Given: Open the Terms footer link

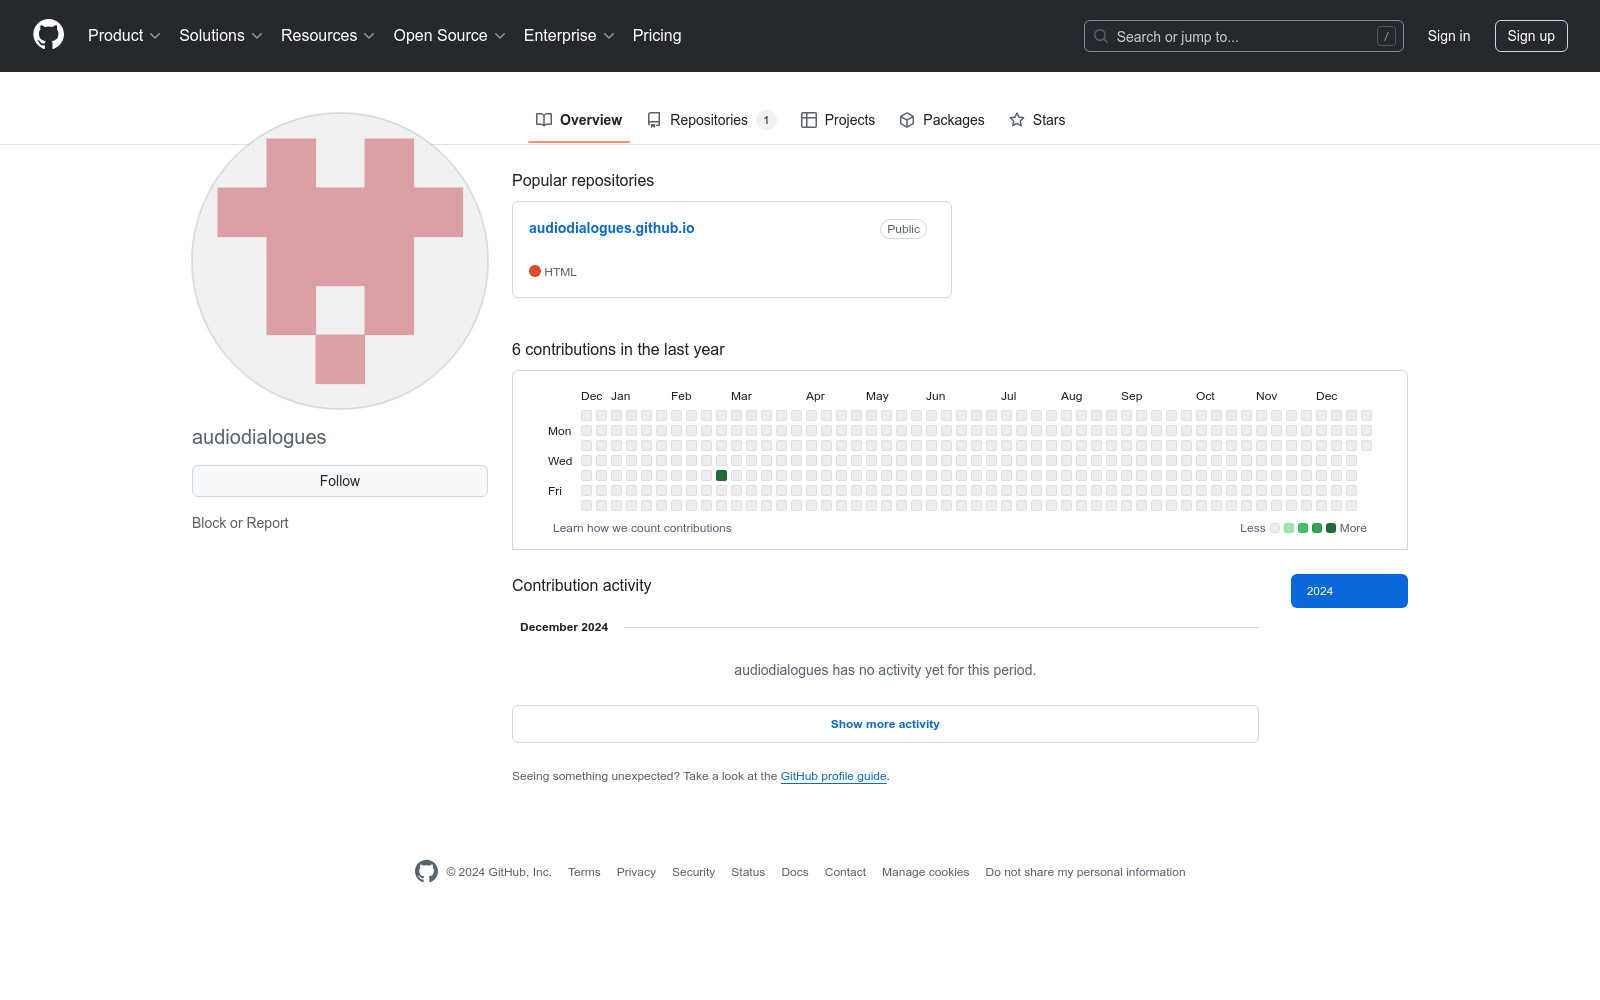Looking at the screenshot, I should pos(584,872).
